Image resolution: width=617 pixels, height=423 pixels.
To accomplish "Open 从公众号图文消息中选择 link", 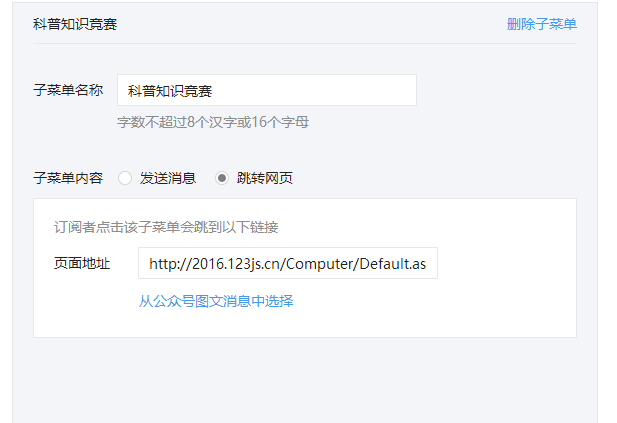I will pyautogui.click(x=216, y=301).
